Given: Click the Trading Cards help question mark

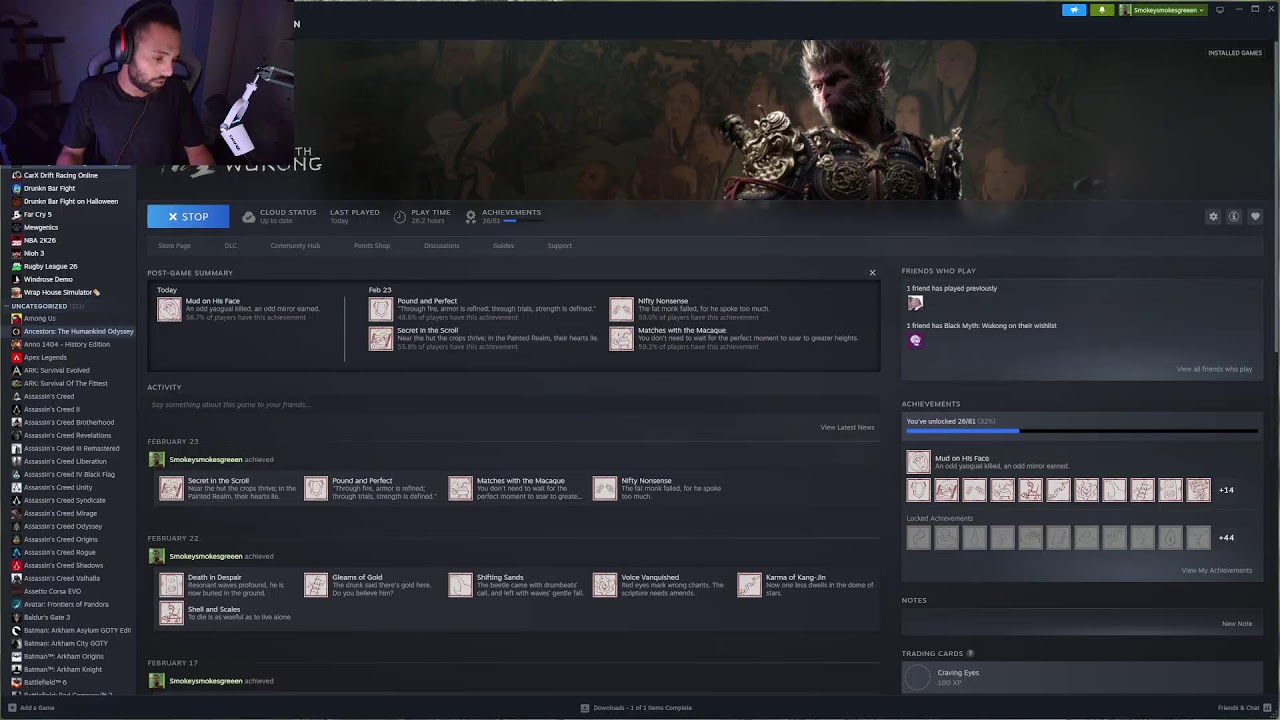Looking at the screenshot, I should point(970,654).
